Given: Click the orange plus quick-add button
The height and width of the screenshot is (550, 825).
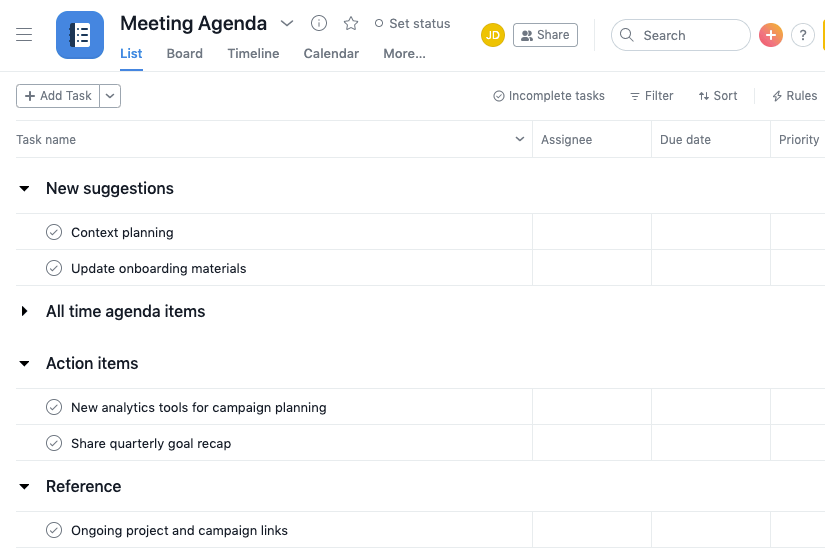Looking at the screenshot, I should [x=770, y=35].
